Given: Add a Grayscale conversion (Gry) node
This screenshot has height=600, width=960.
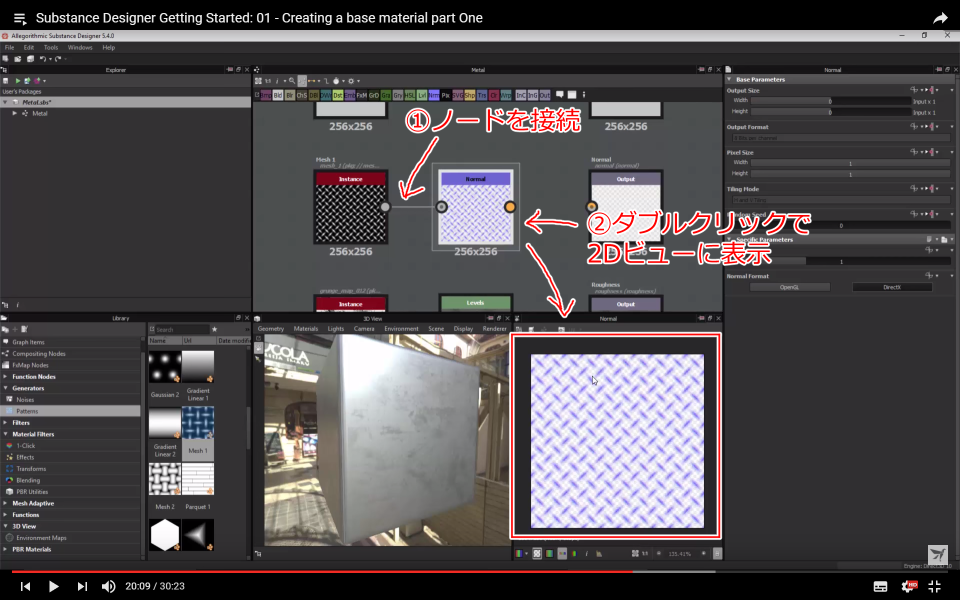Looking at the screenshot, I should coord(398,96).
